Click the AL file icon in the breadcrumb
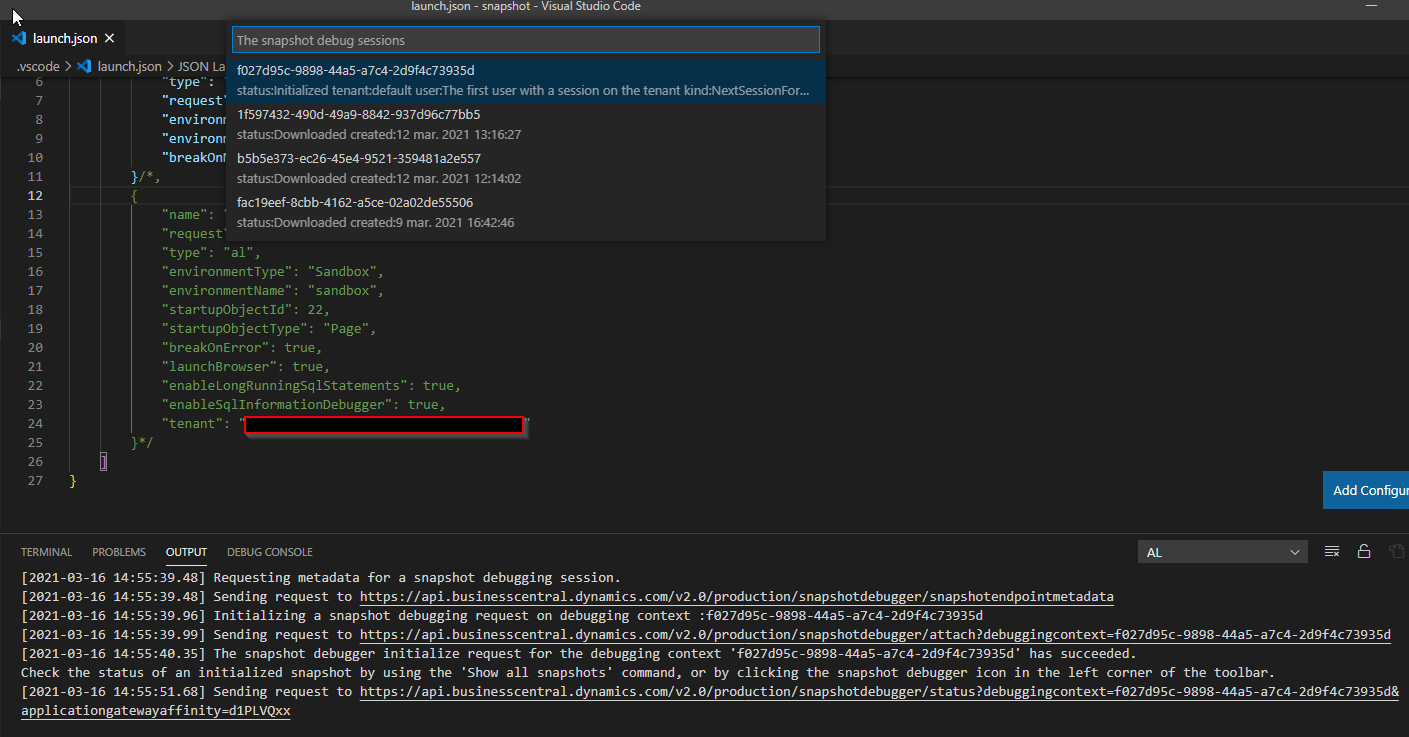Viewport: 1409px width, 737px height. [x=86, y=66]
